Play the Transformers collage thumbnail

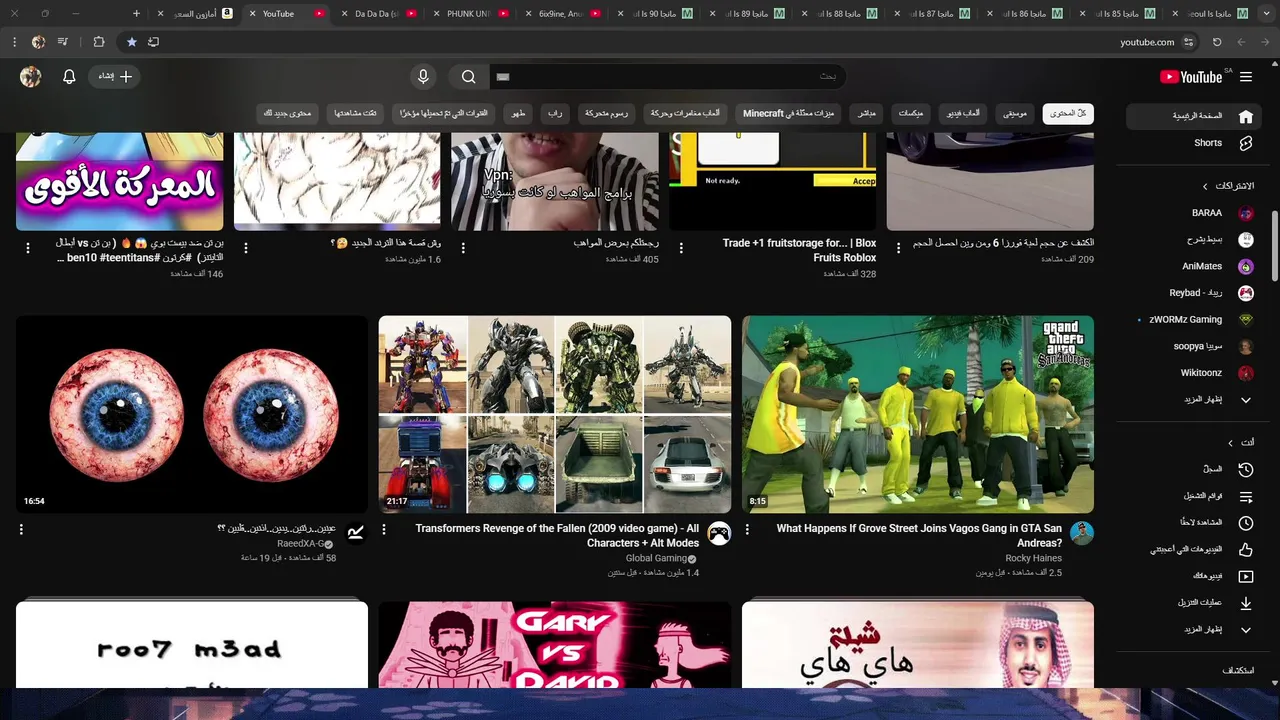555,414
